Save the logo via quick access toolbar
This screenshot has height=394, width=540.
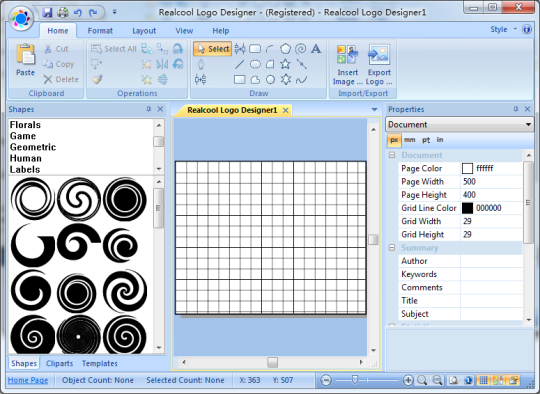47,13
